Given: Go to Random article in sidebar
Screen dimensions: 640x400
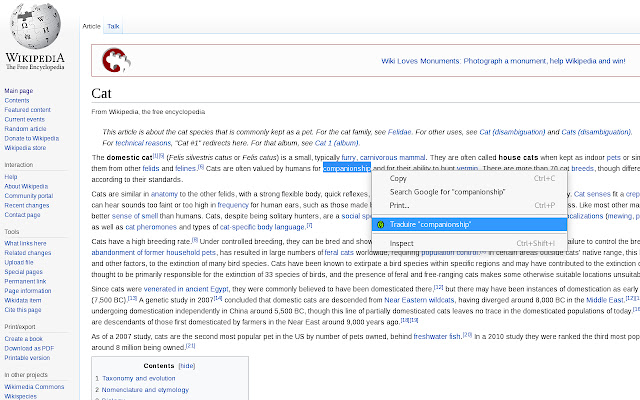Looking at the screenshot, I should pyautogui.click(x=25, y=129).
